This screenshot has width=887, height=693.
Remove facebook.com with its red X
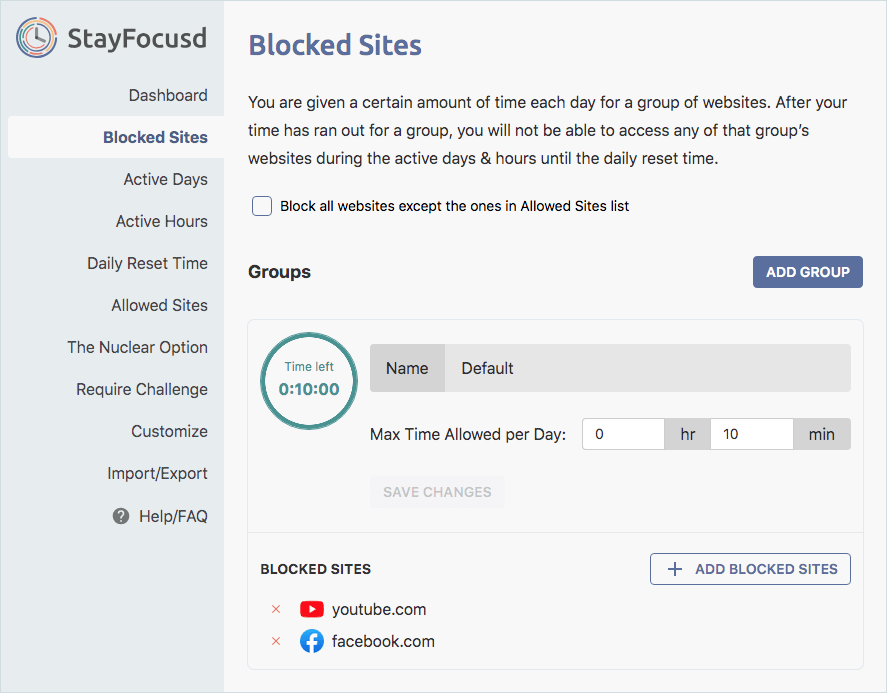[276, 641]
